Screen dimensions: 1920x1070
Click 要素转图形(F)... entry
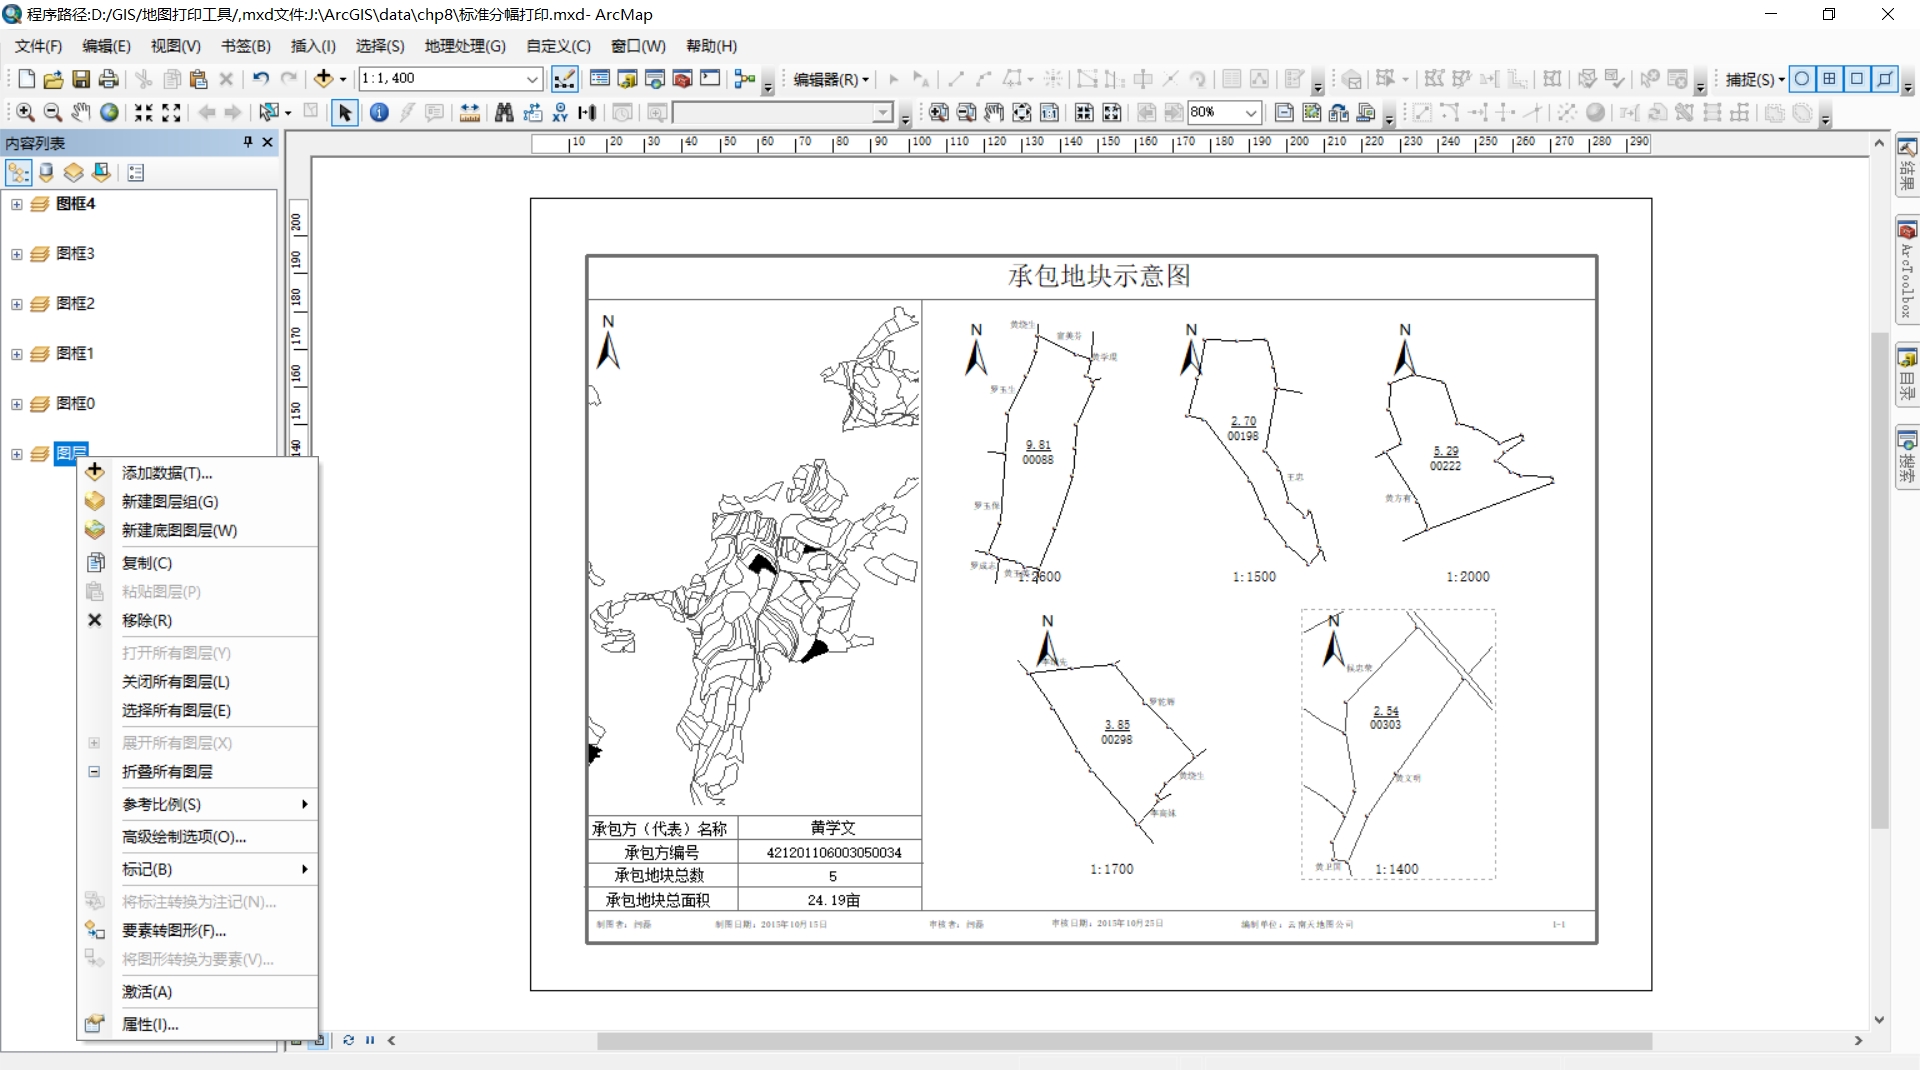click(x=198, y=931)
